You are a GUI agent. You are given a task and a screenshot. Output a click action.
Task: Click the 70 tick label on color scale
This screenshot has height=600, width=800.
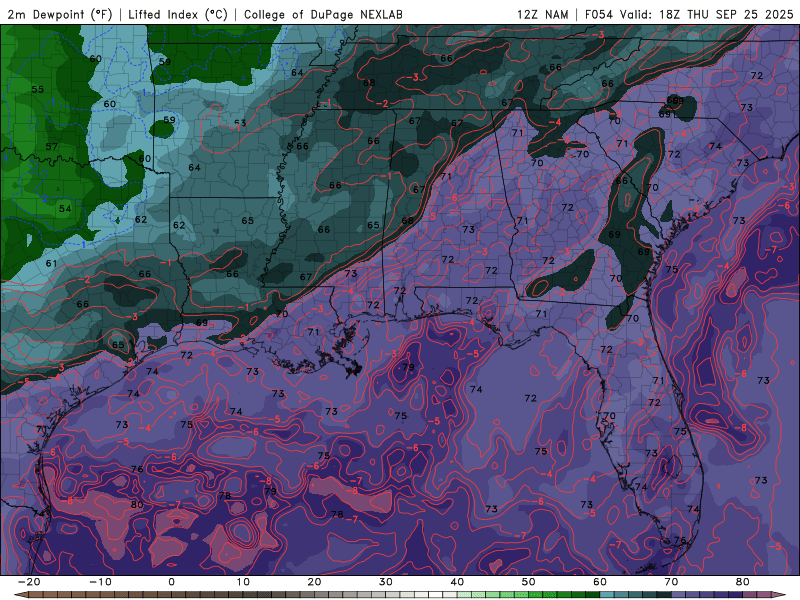pyautogui.click(x=671, y=582)
